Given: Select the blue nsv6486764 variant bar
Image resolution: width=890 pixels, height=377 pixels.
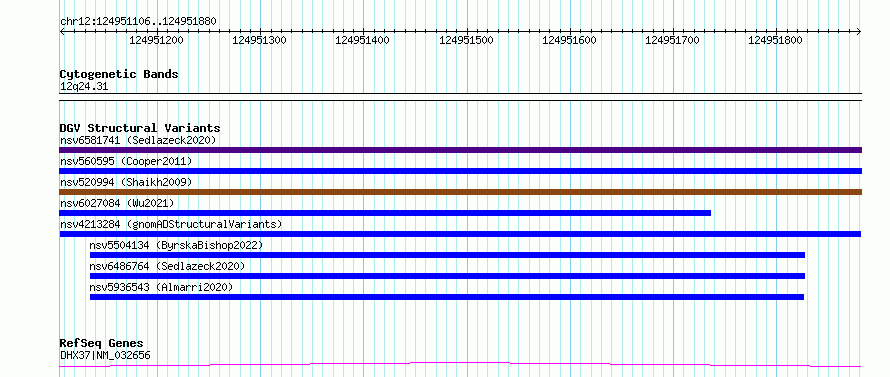Looking at the screenshot, I should click(447, 276).
